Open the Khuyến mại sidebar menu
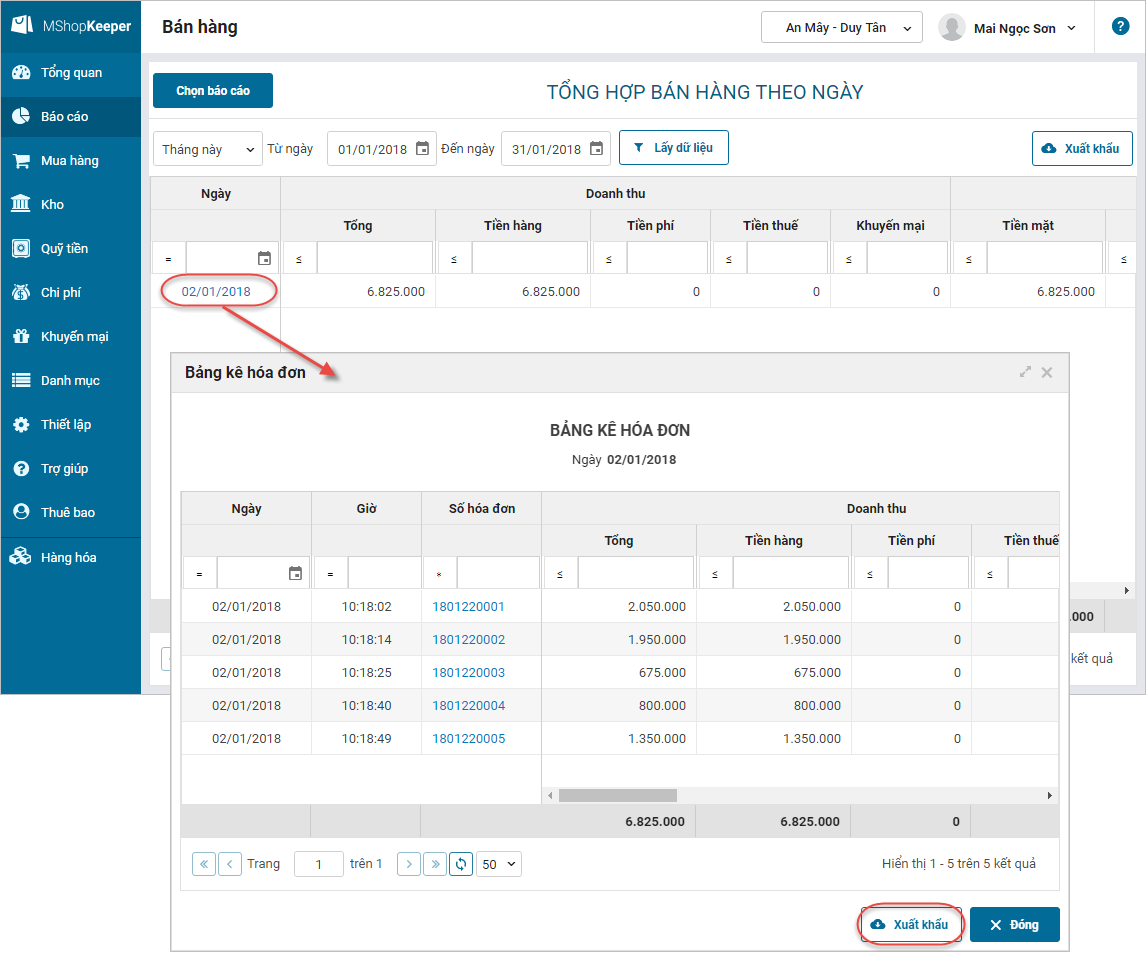The image size is (1146, 953). [74, 337]
